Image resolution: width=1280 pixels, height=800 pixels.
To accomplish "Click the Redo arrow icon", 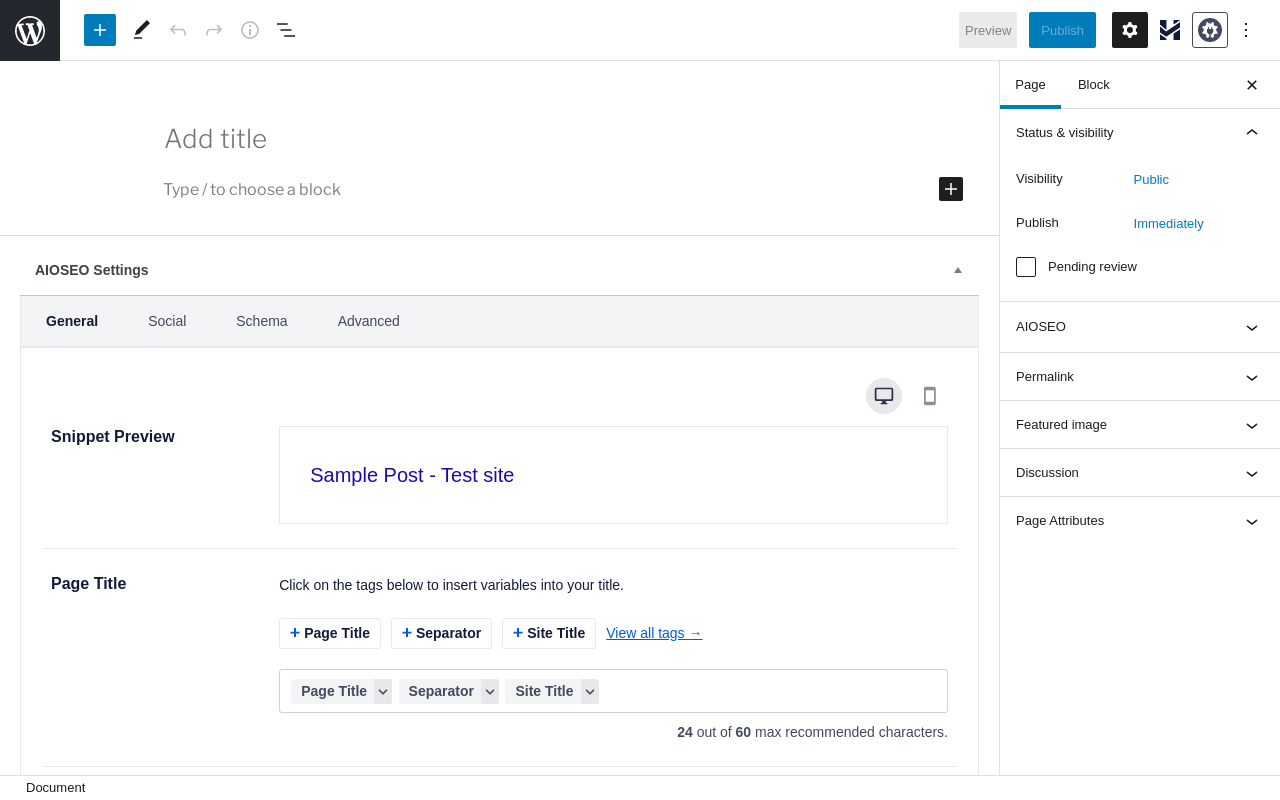I will point(214,30).
